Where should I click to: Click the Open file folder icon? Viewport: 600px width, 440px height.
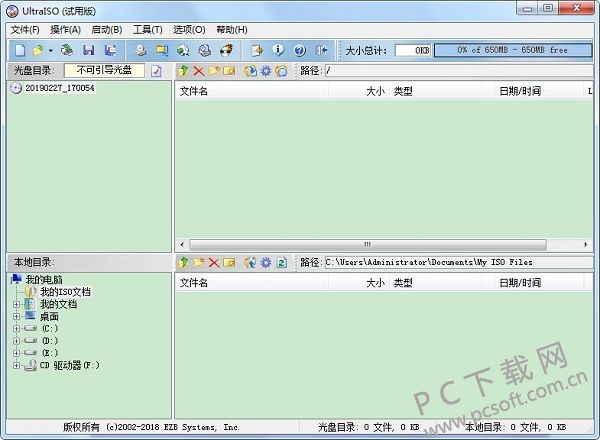coord(38,50)
